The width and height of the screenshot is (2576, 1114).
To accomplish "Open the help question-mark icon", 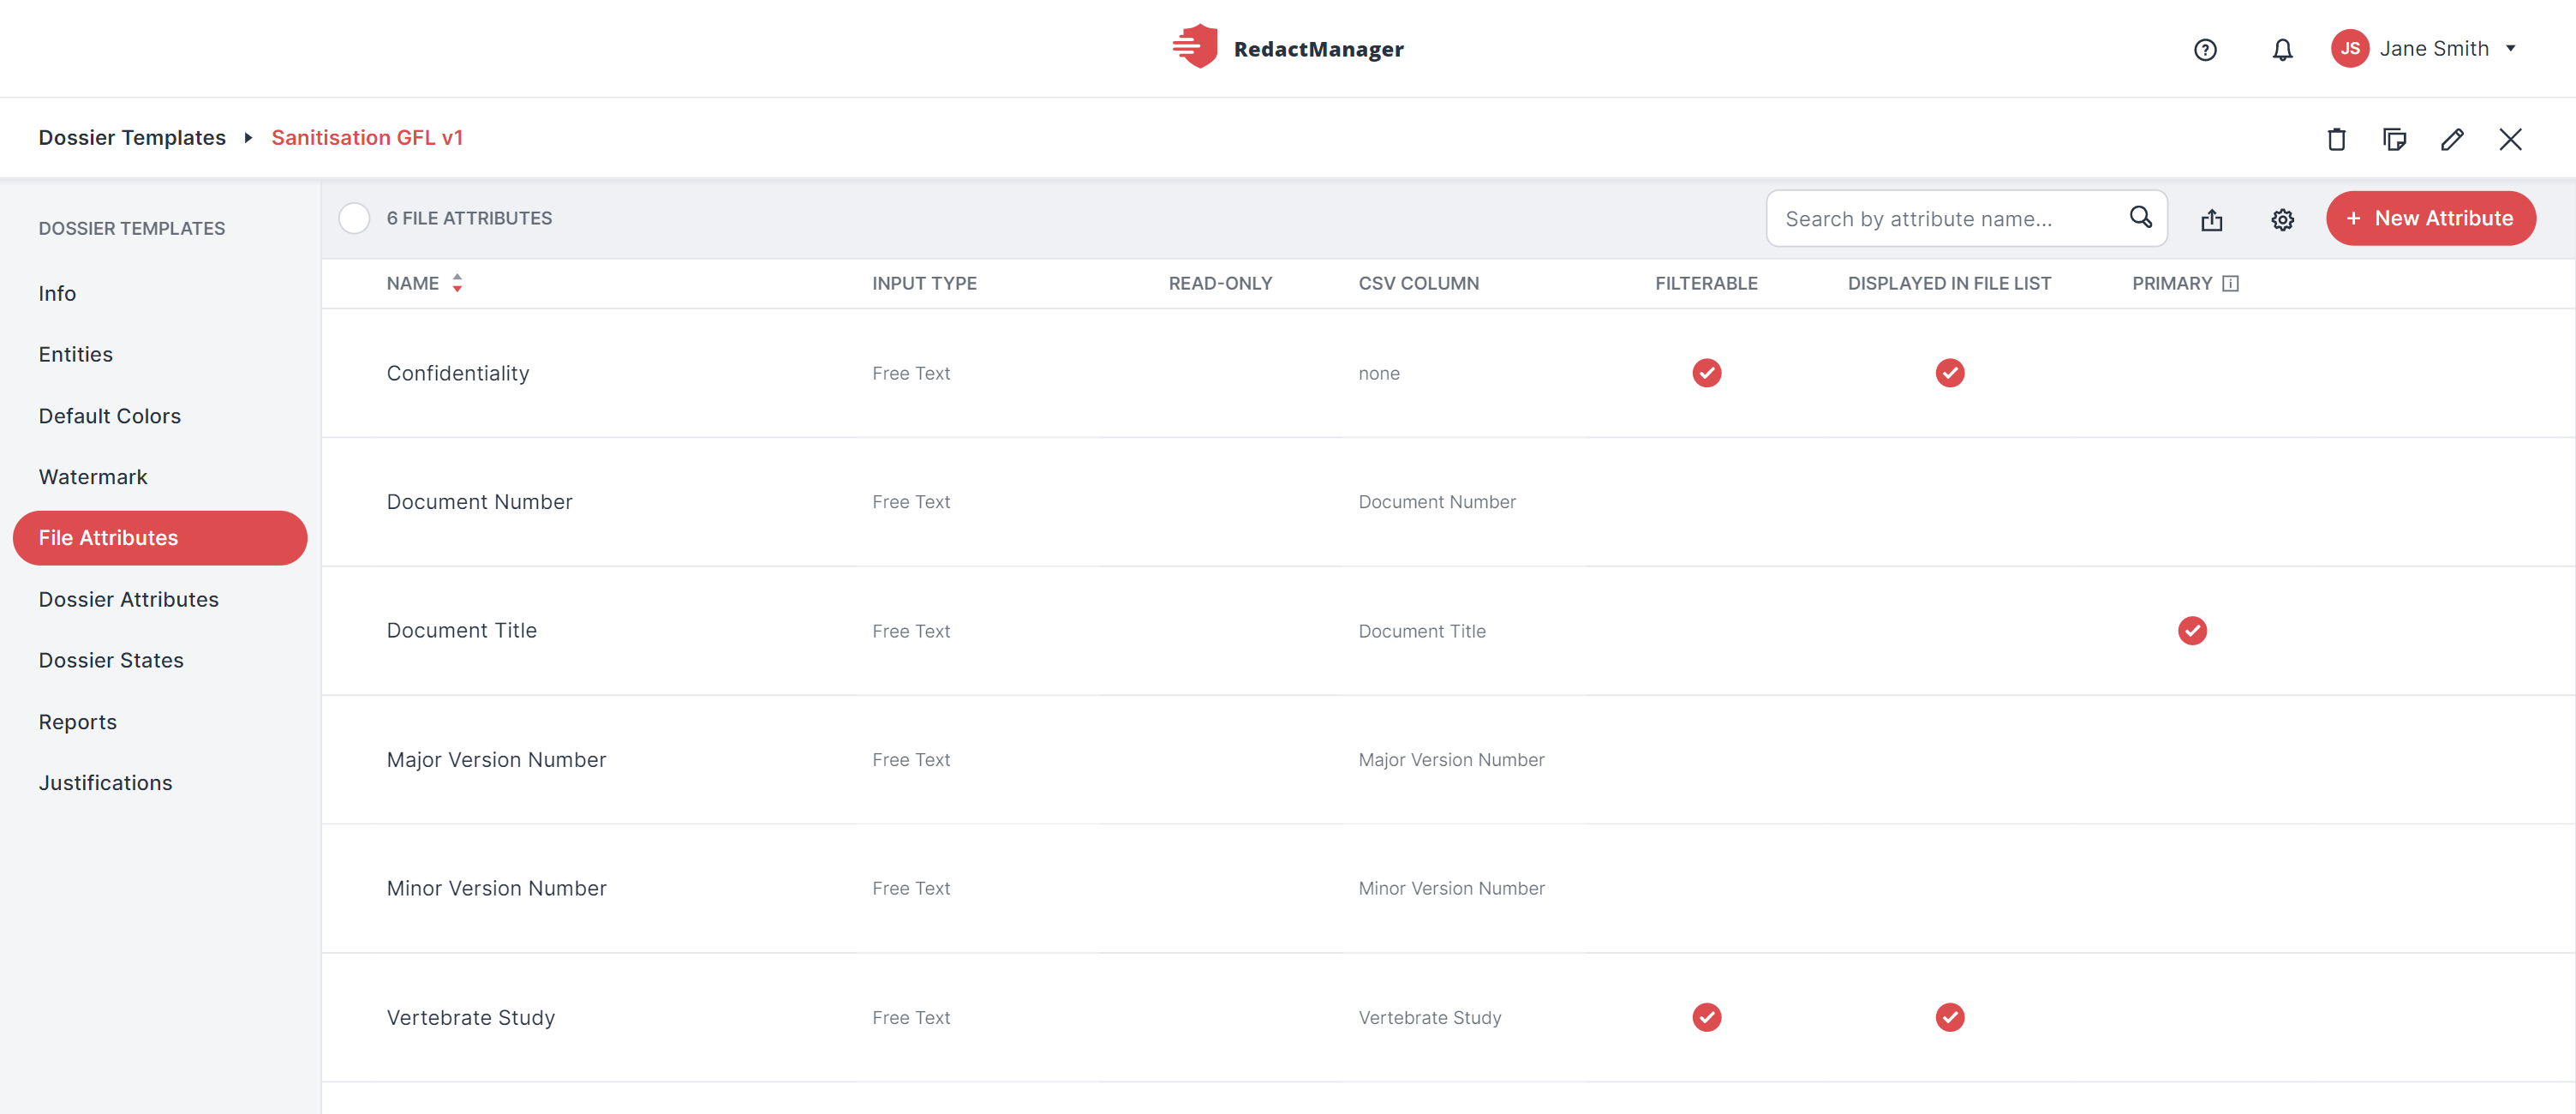I will (2205, 49).
